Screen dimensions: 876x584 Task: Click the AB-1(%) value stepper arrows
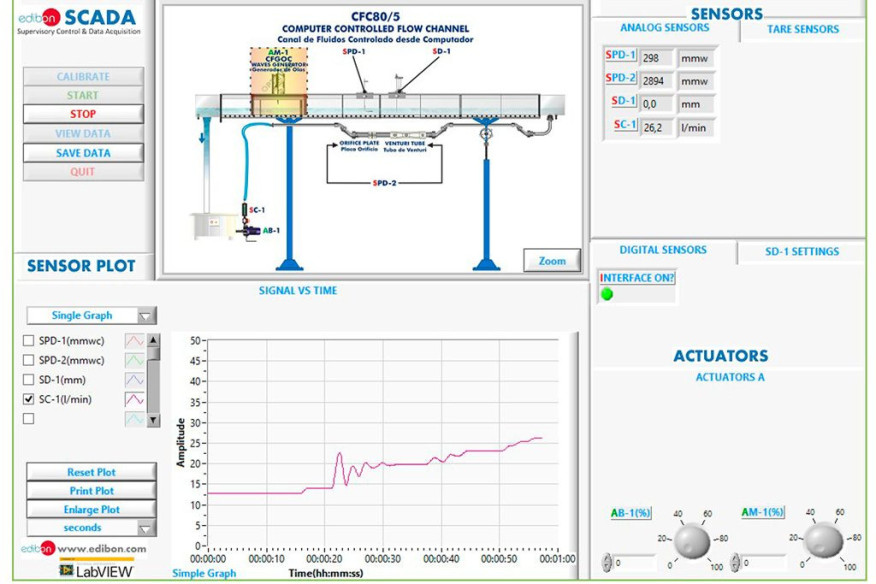pyautogui.click(x=607, y=562)
